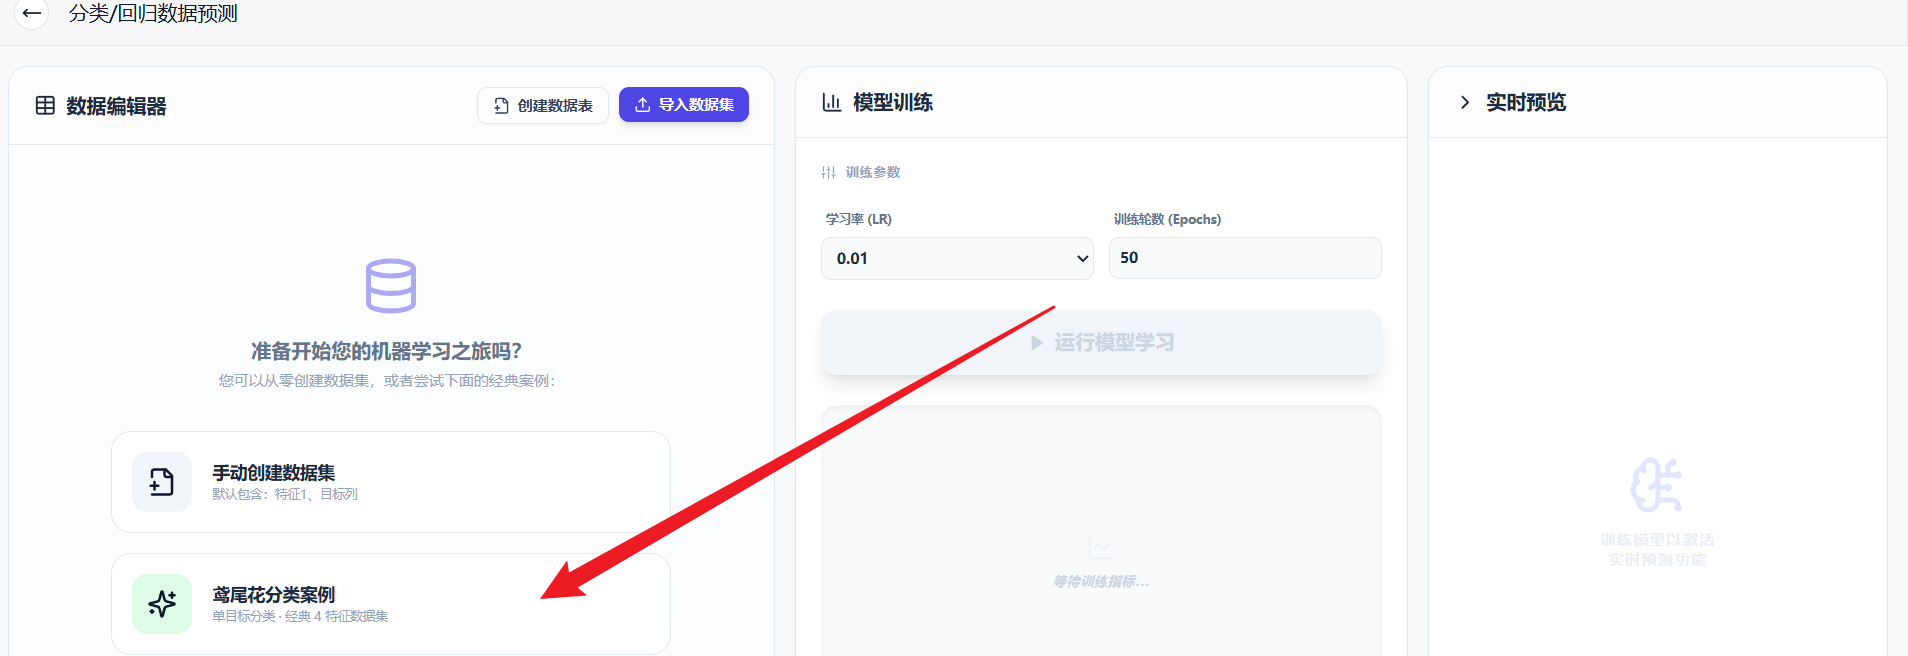Open the learning rate dropdown
The image size is (1908, 656).
(x=956, y=258)
